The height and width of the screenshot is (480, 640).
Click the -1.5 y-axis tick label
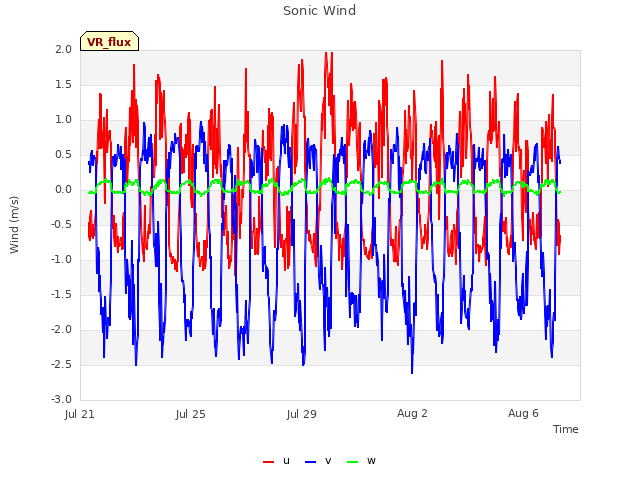click(61, 294)
